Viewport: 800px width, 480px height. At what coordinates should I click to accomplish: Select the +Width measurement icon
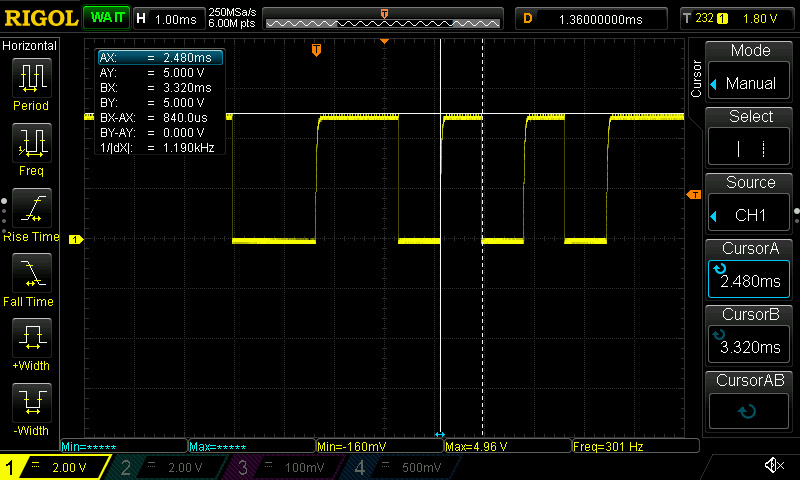point(32,338)
